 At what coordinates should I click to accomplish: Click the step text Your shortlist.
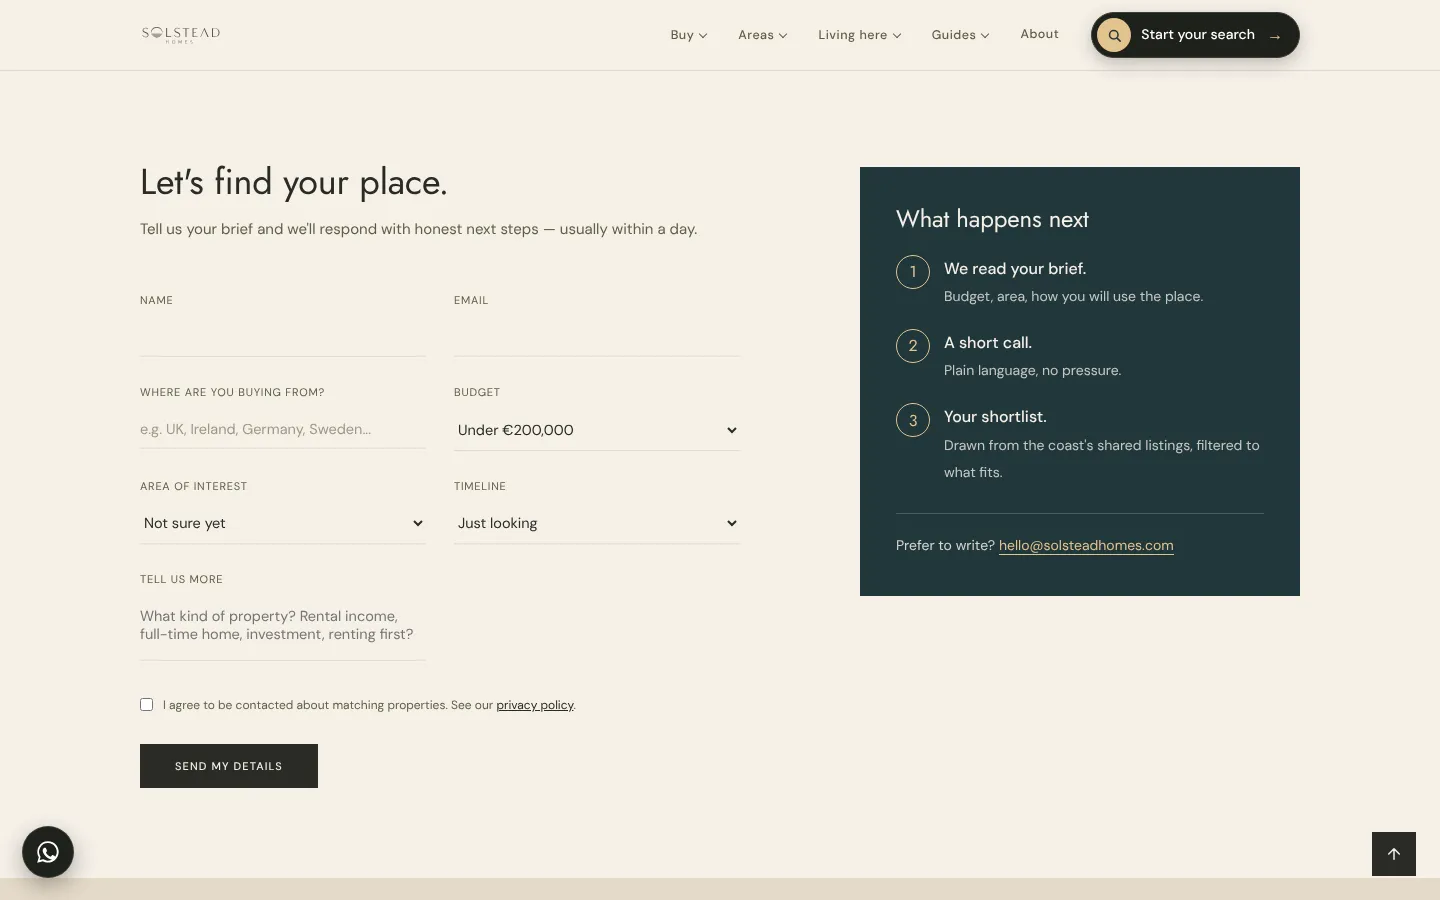995,417
